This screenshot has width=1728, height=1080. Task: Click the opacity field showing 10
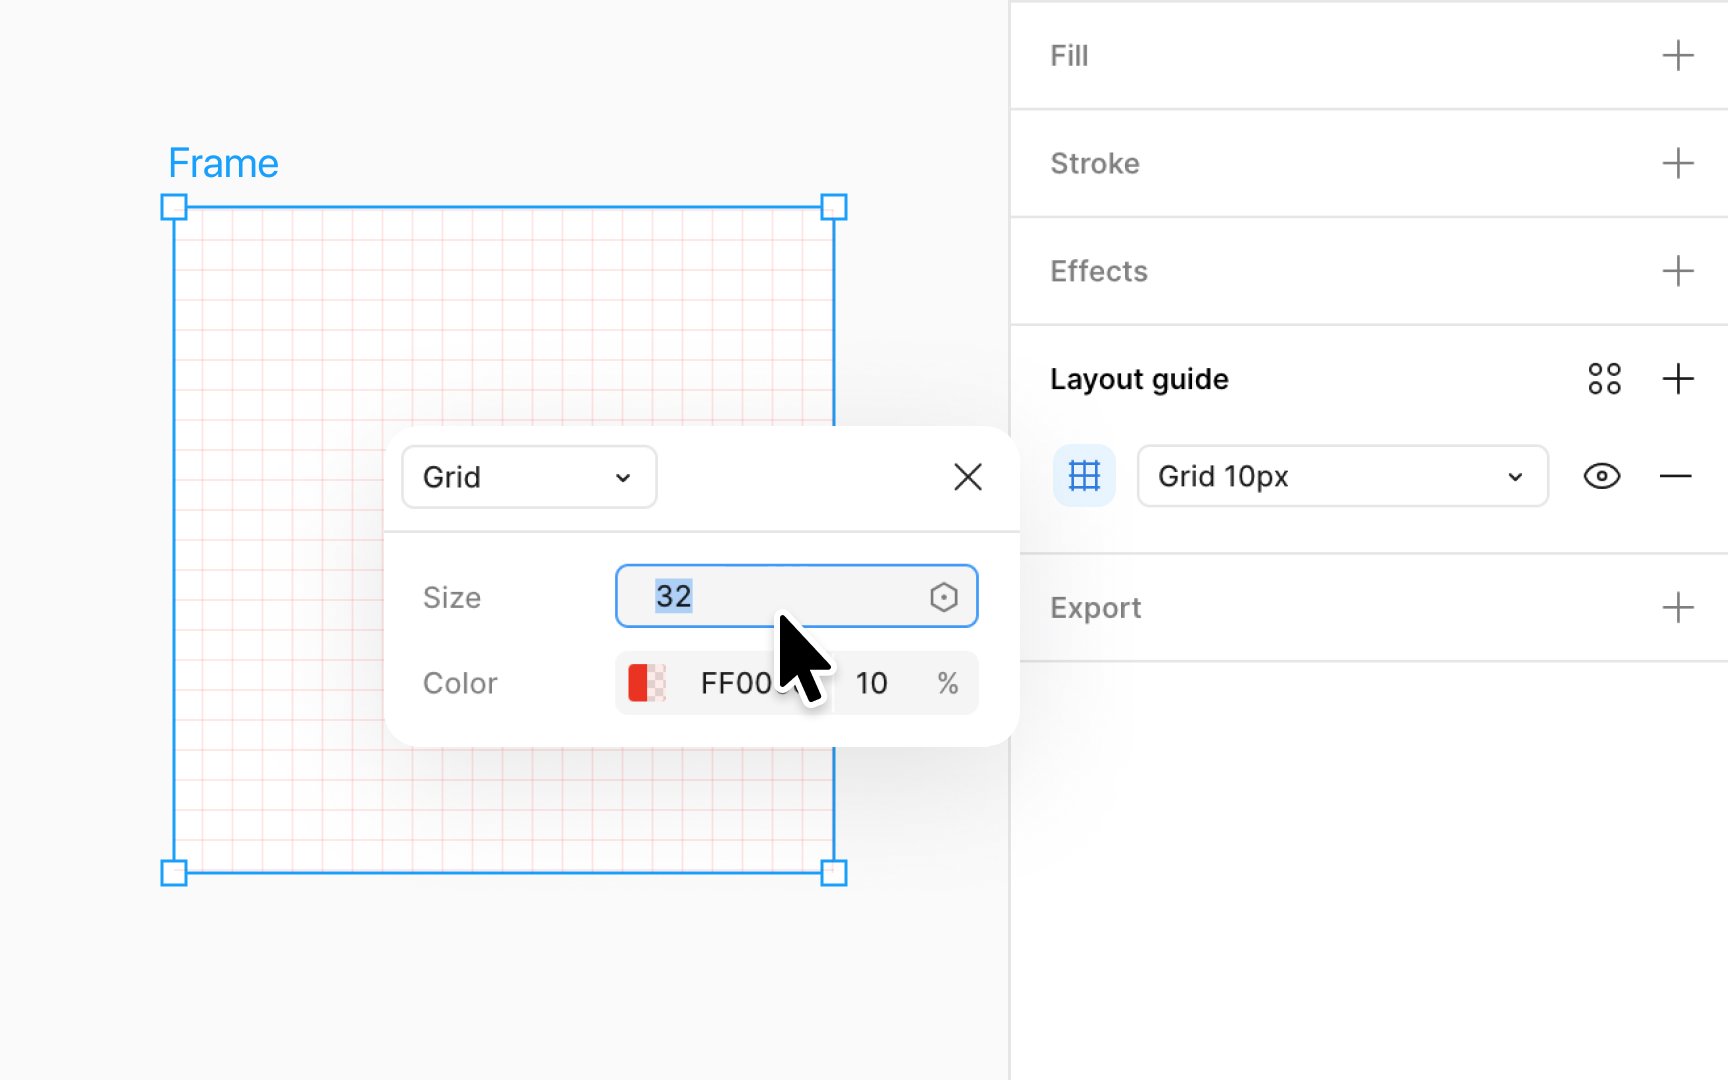click(872, 683)
